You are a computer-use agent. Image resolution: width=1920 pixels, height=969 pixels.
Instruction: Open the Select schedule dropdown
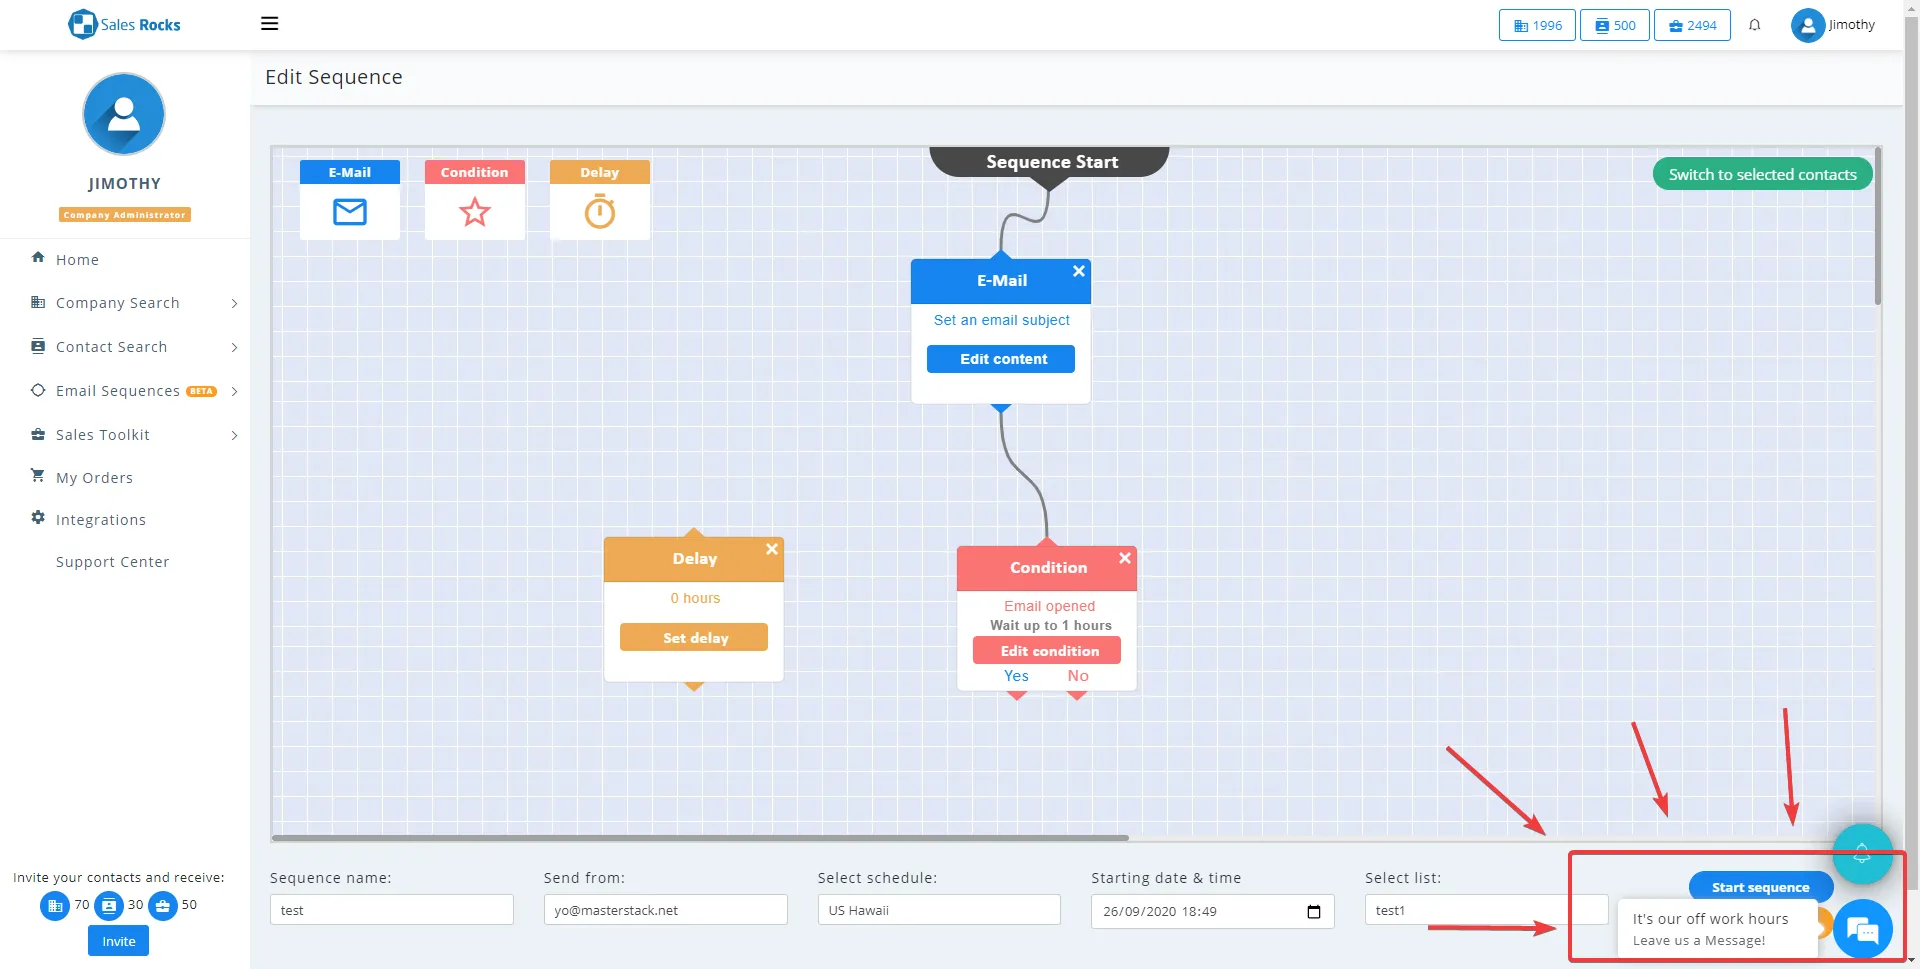point(938,910)
